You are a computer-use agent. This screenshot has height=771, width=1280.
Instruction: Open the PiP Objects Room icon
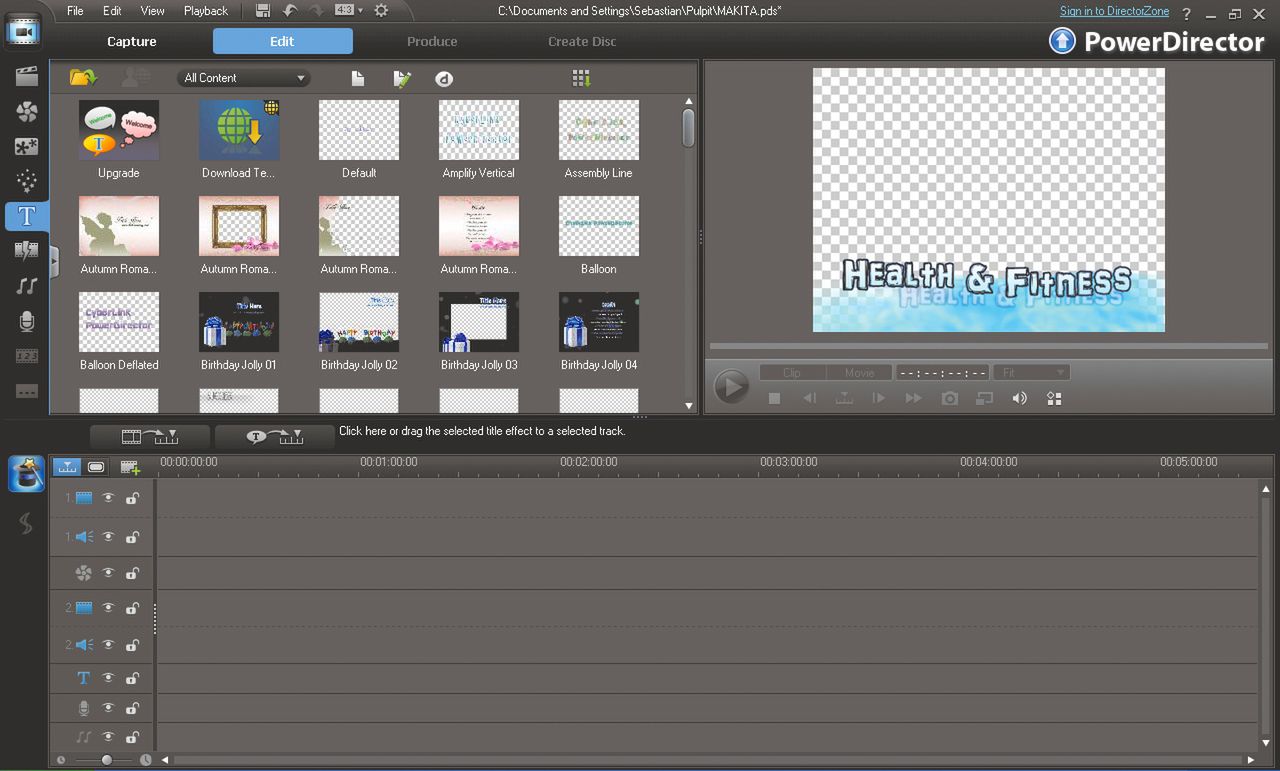pyautogui.click(x=27, y=146)
